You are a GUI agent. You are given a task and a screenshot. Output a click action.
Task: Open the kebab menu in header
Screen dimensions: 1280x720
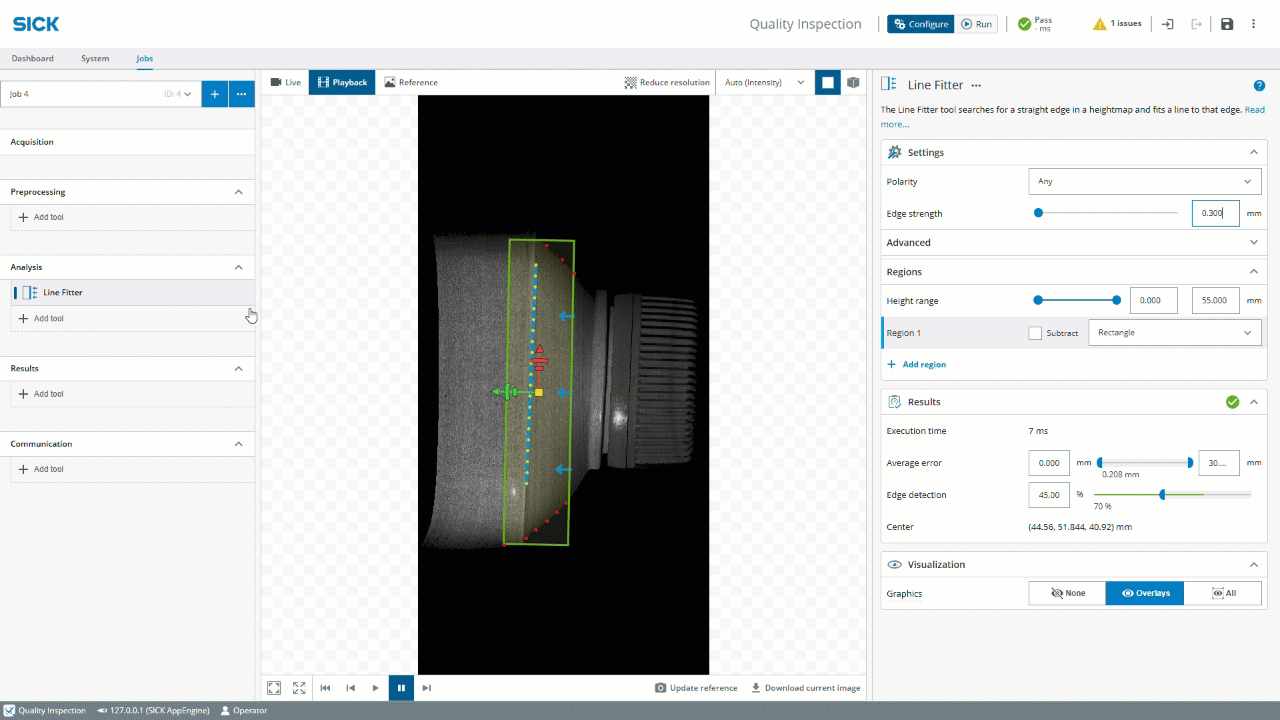point(1254,24)
